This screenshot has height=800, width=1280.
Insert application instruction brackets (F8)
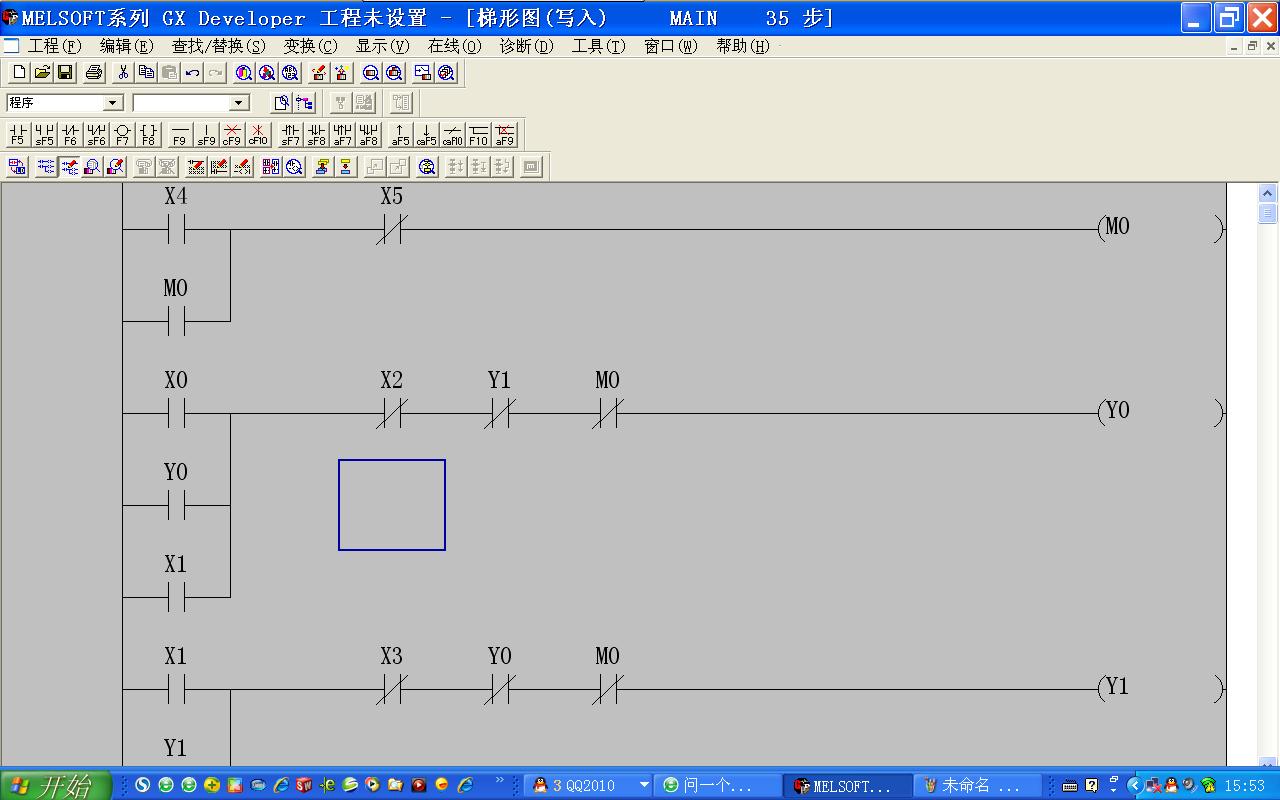148,135
